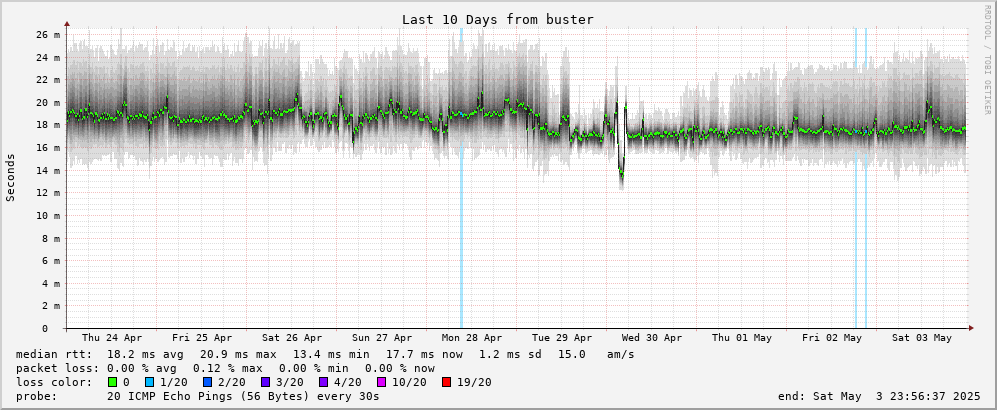Click the '26 m' y-axis value

48,35
